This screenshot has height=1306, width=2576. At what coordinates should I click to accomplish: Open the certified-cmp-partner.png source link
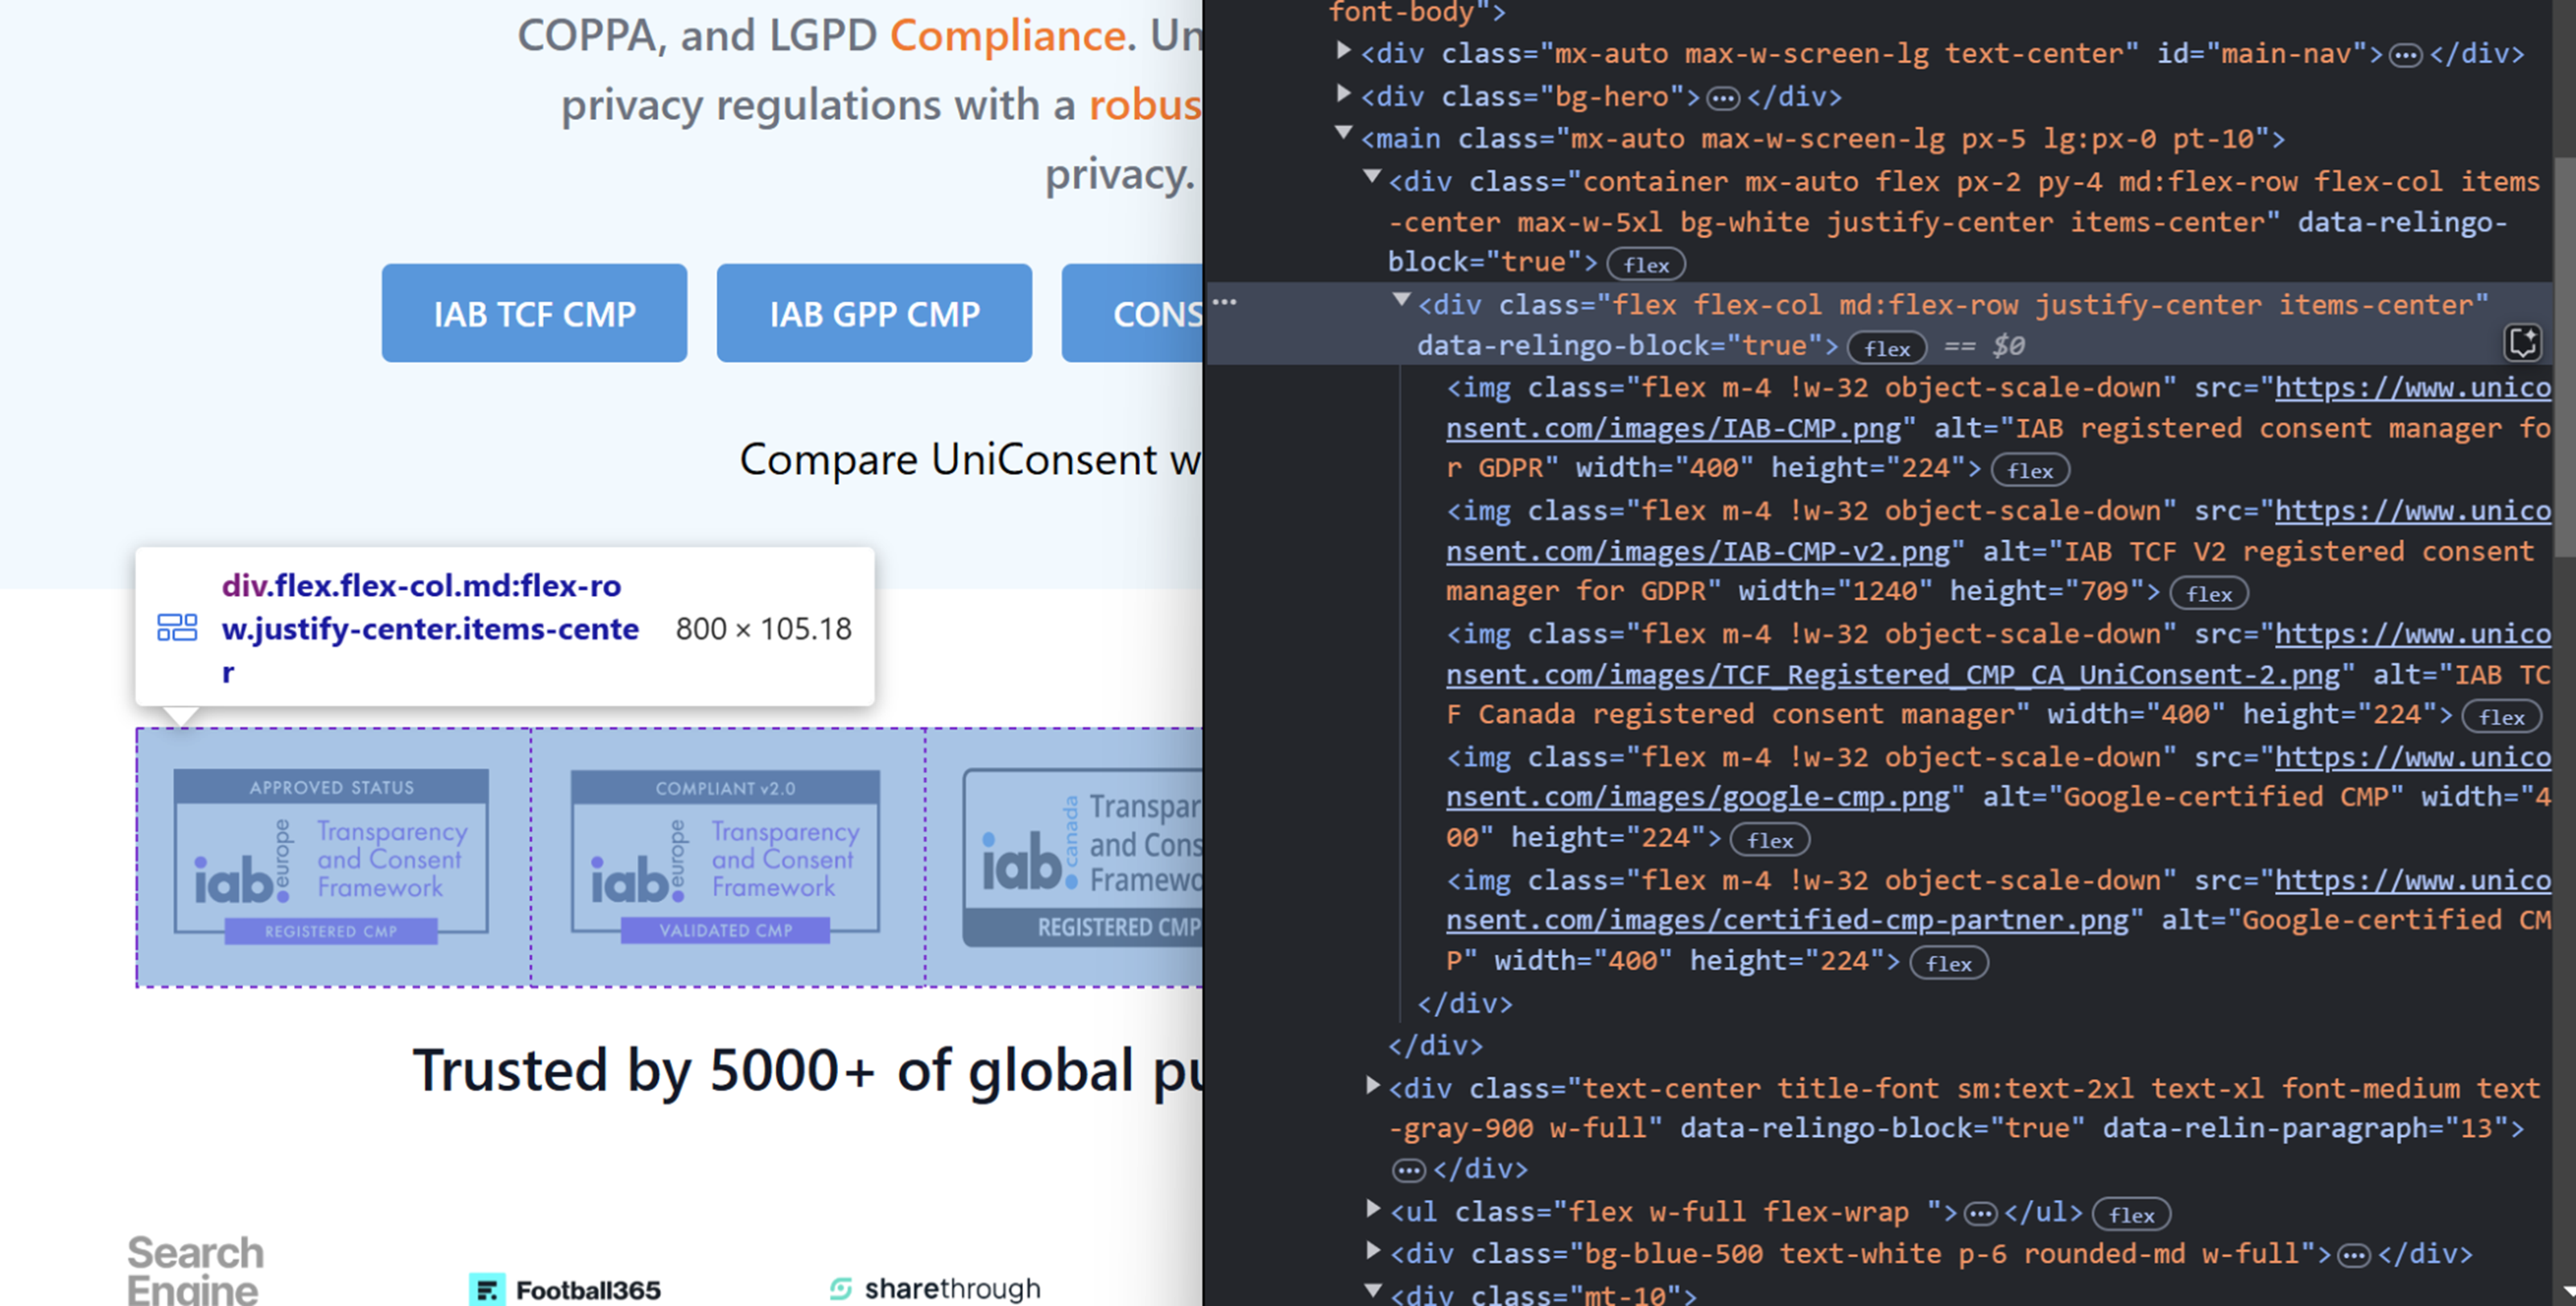(x=1787, y=920)
